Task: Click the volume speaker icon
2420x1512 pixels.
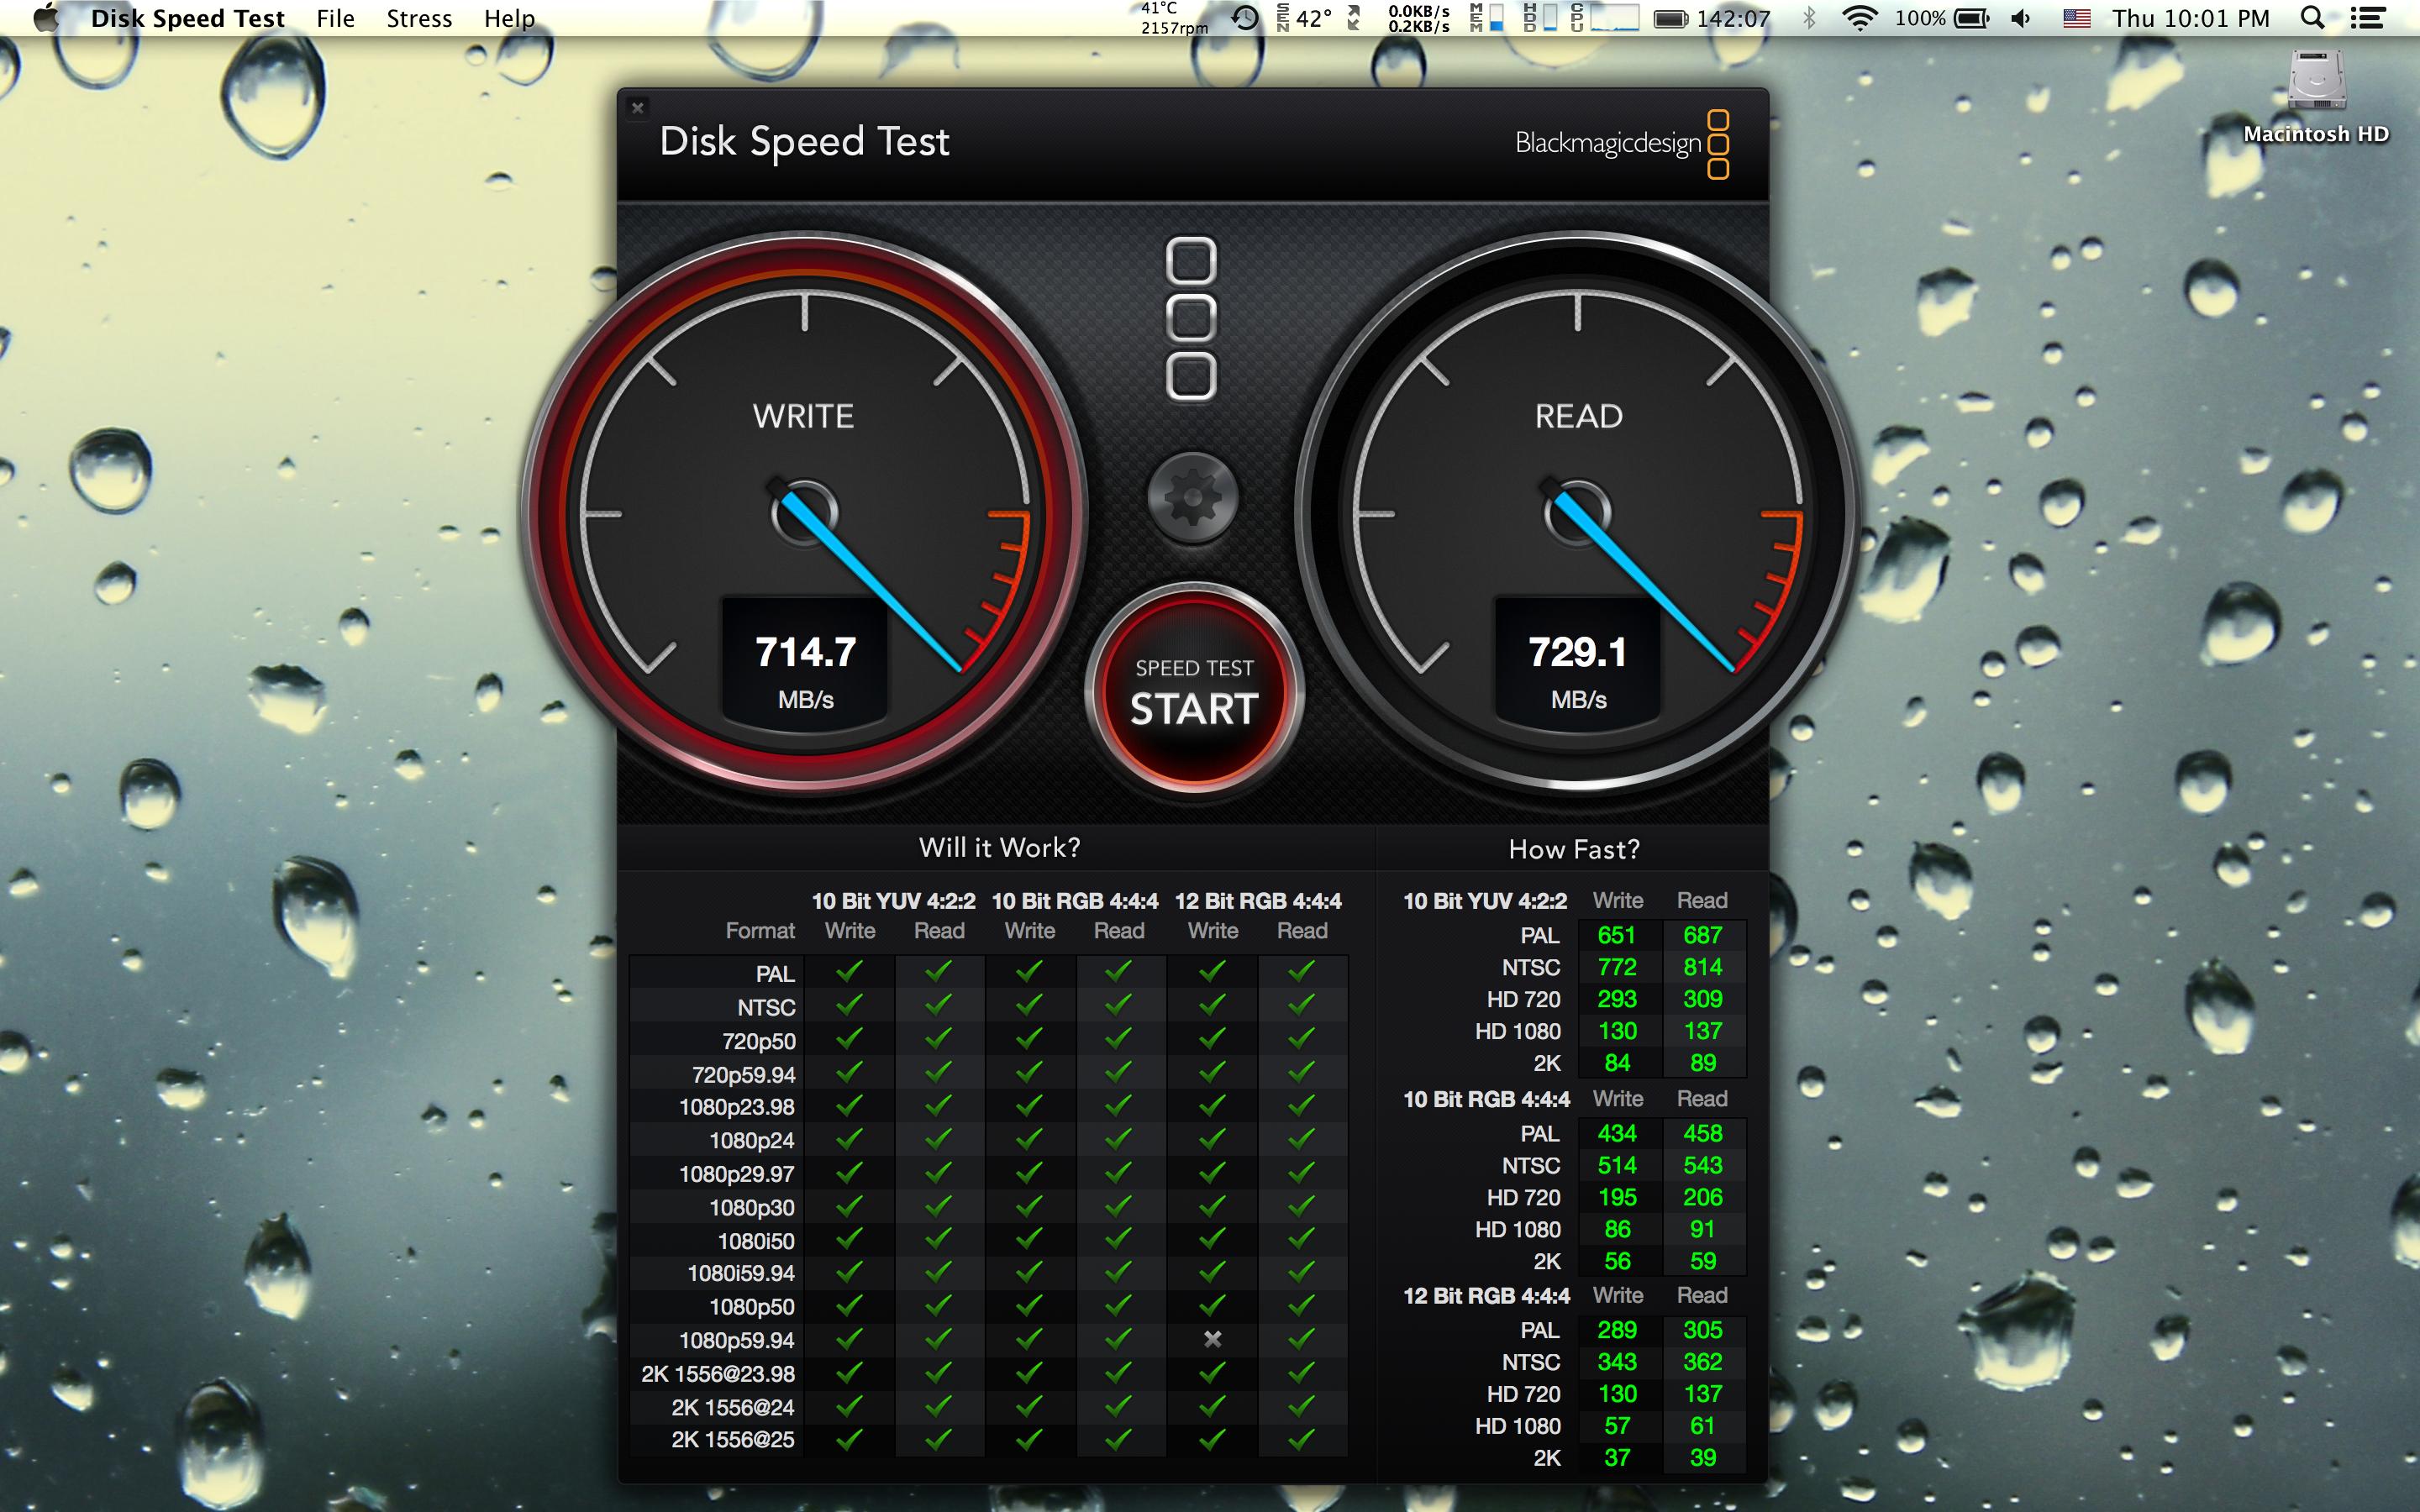Action: coord(2021,18)
